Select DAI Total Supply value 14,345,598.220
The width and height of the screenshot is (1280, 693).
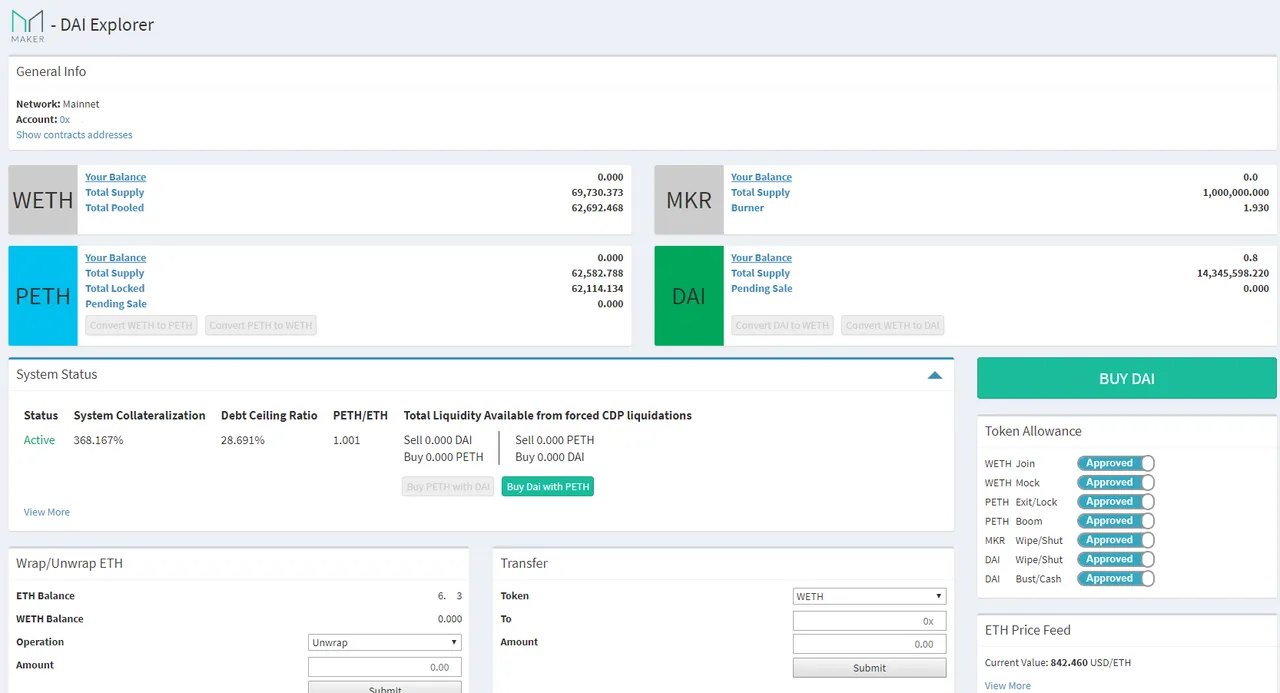1233,273
